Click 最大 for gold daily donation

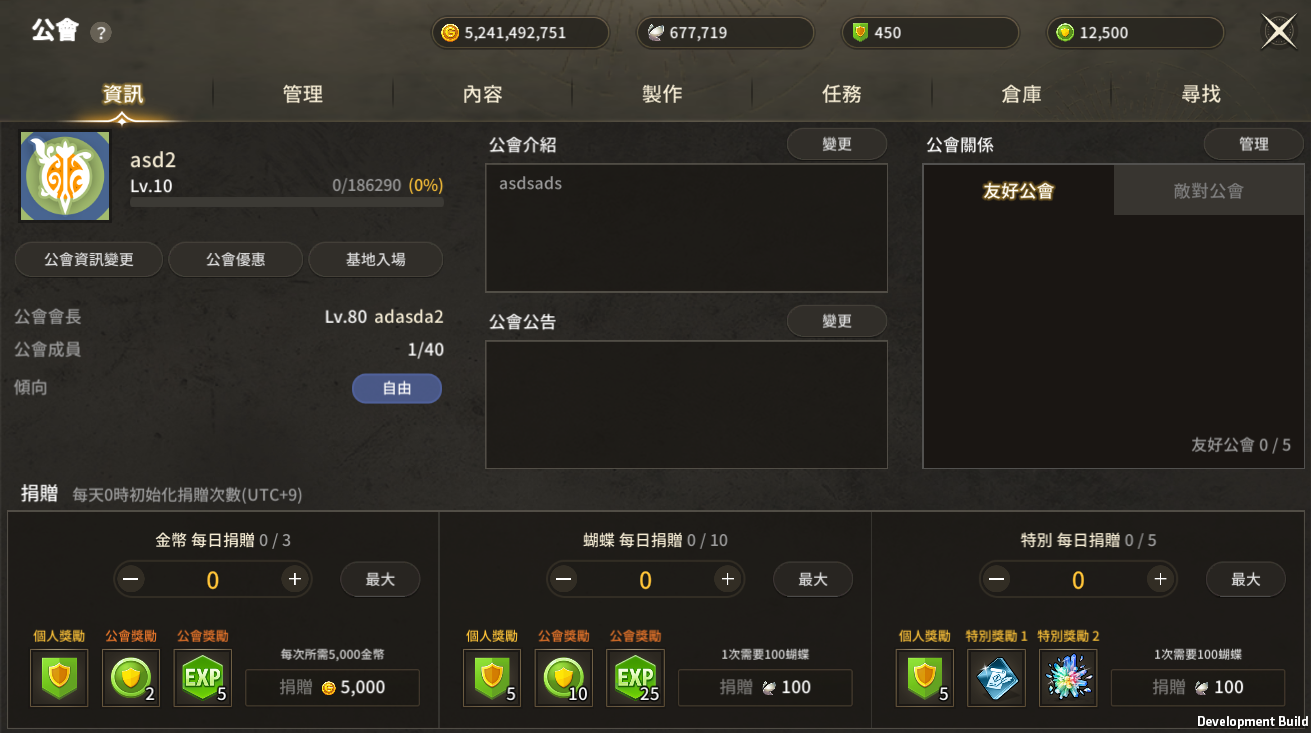380,579
